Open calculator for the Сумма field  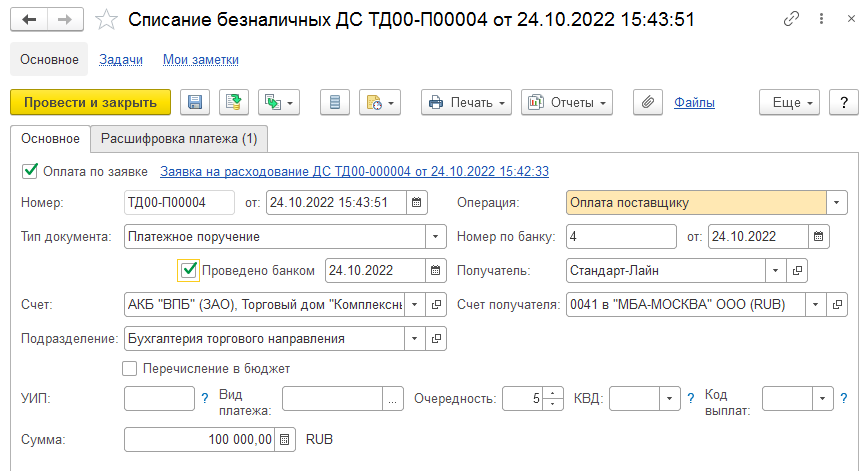(x=285, y=440)
